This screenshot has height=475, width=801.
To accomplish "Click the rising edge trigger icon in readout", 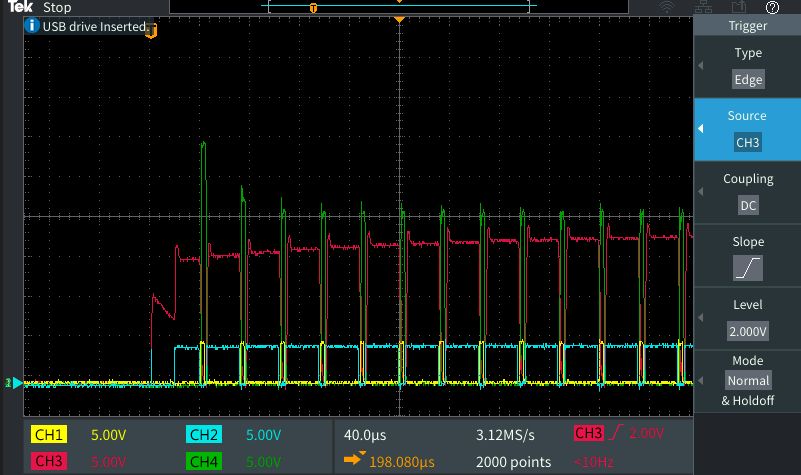I will point(617,433).
